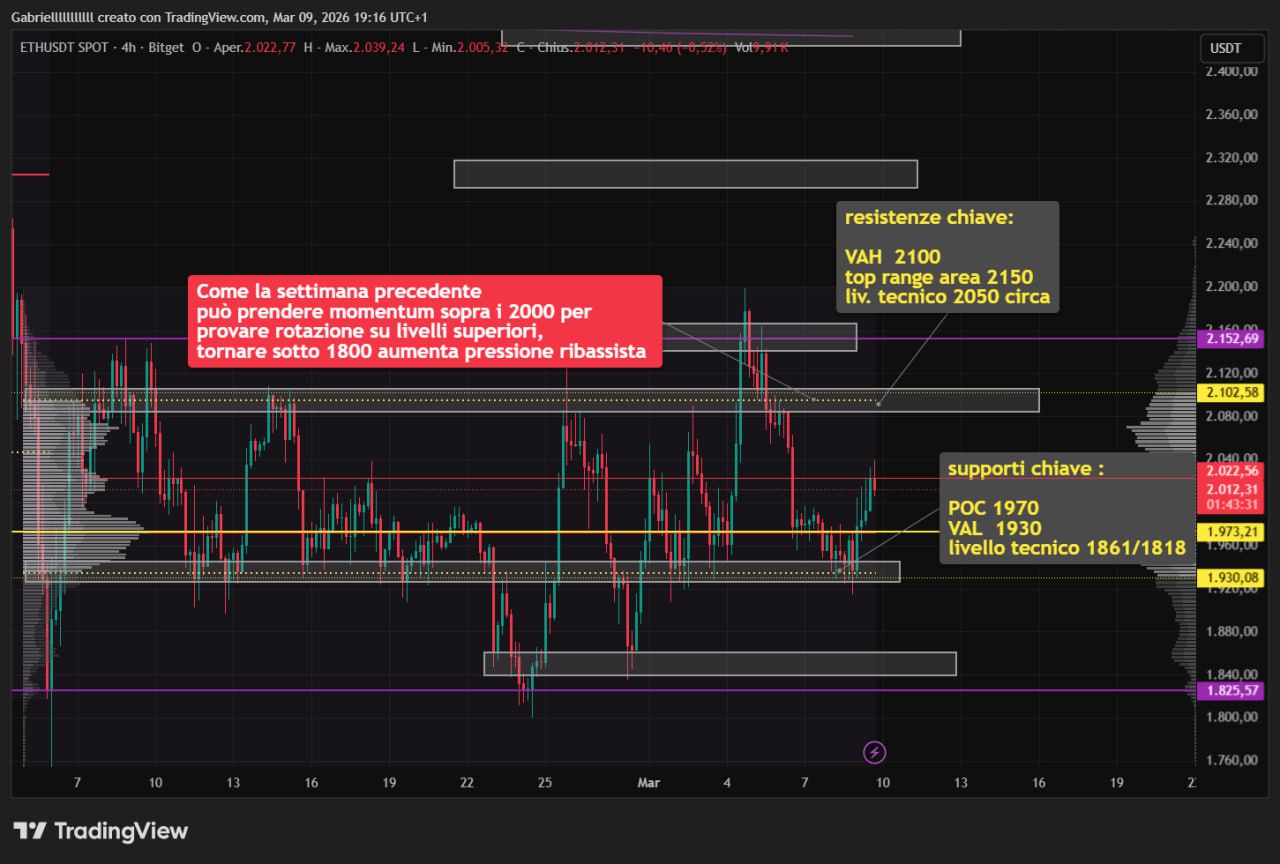Select the purple 1.825,57 price tag
Image resolution: width=1280 pixels, height=864 pixels.
pos(1229,690)
